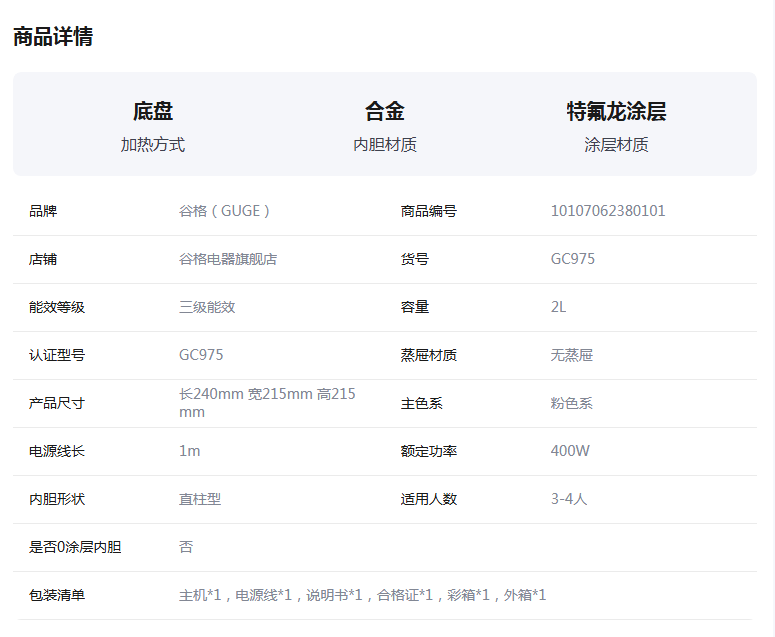
Task: Click the 适用人数 label
Action: pos(429,499)
